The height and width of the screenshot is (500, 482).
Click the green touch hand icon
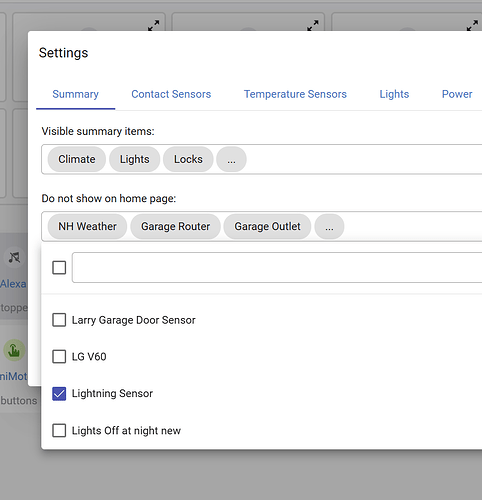(x=14, y=350)
